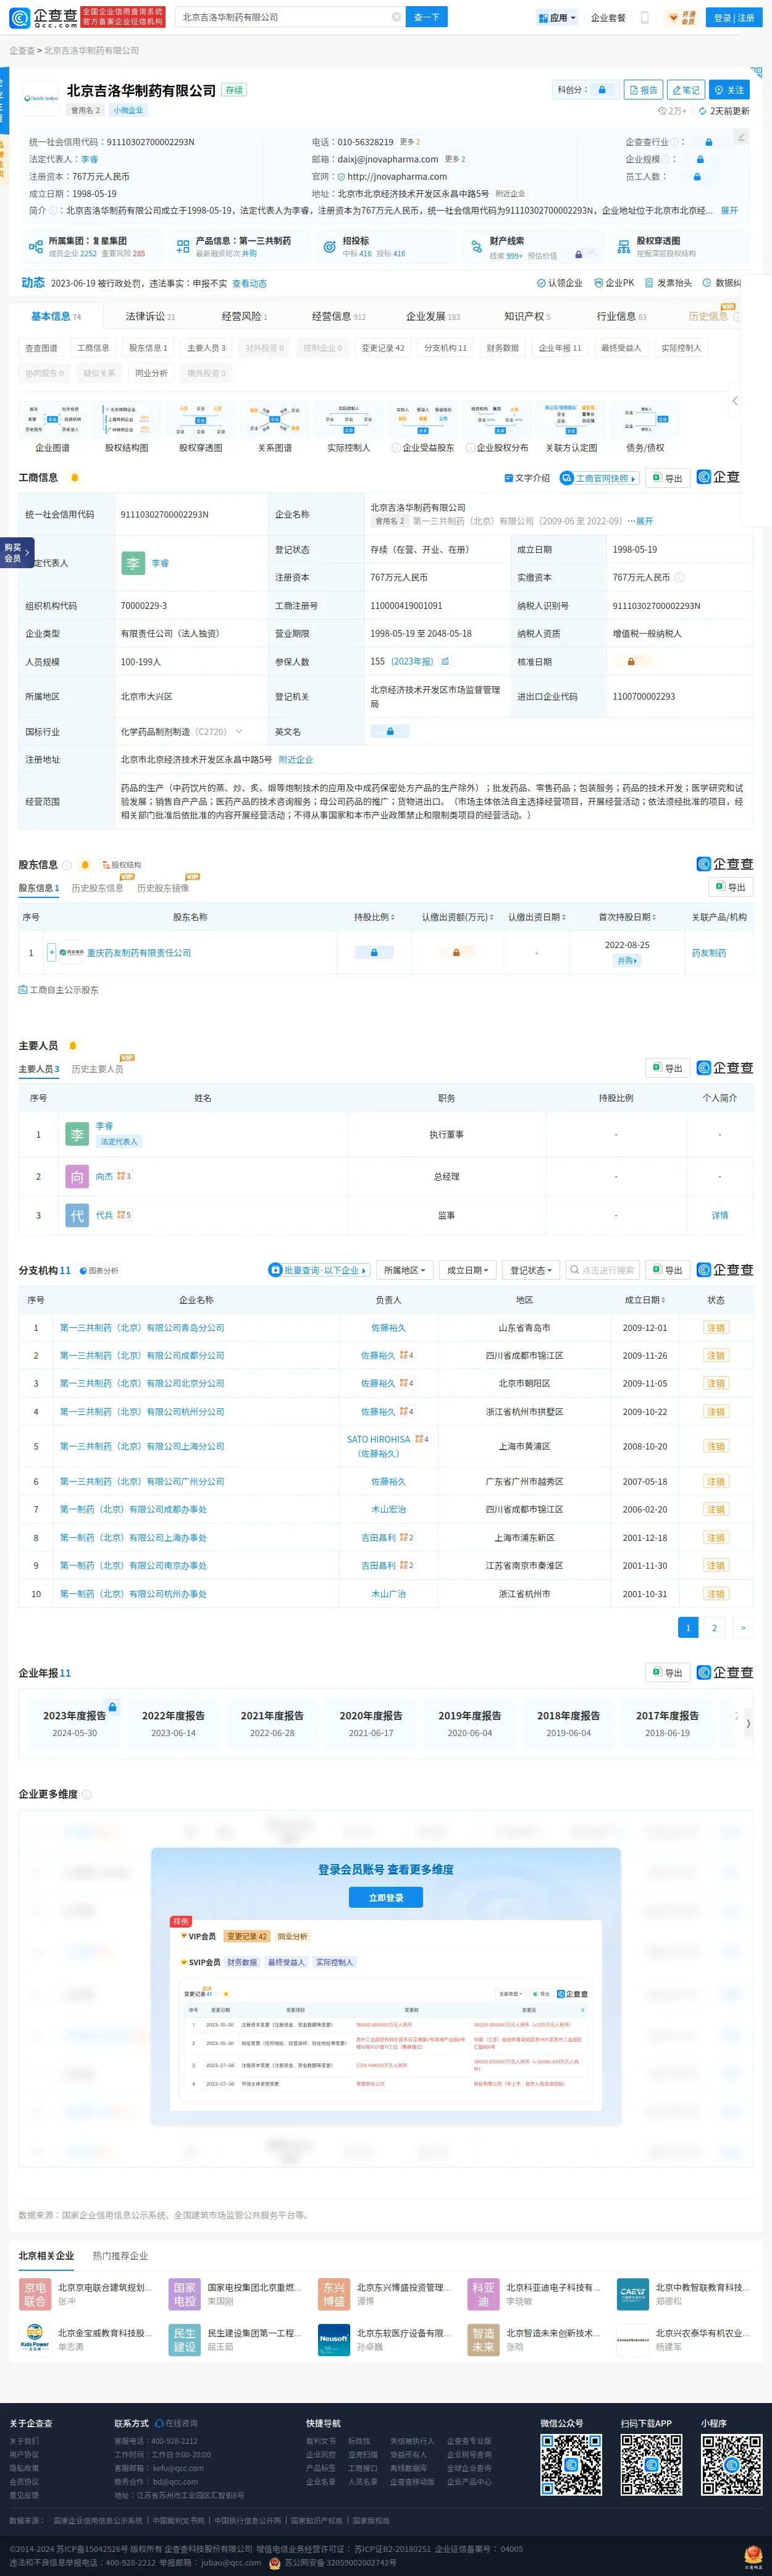Click 登录 | 注册 button

tap(734, 17)
